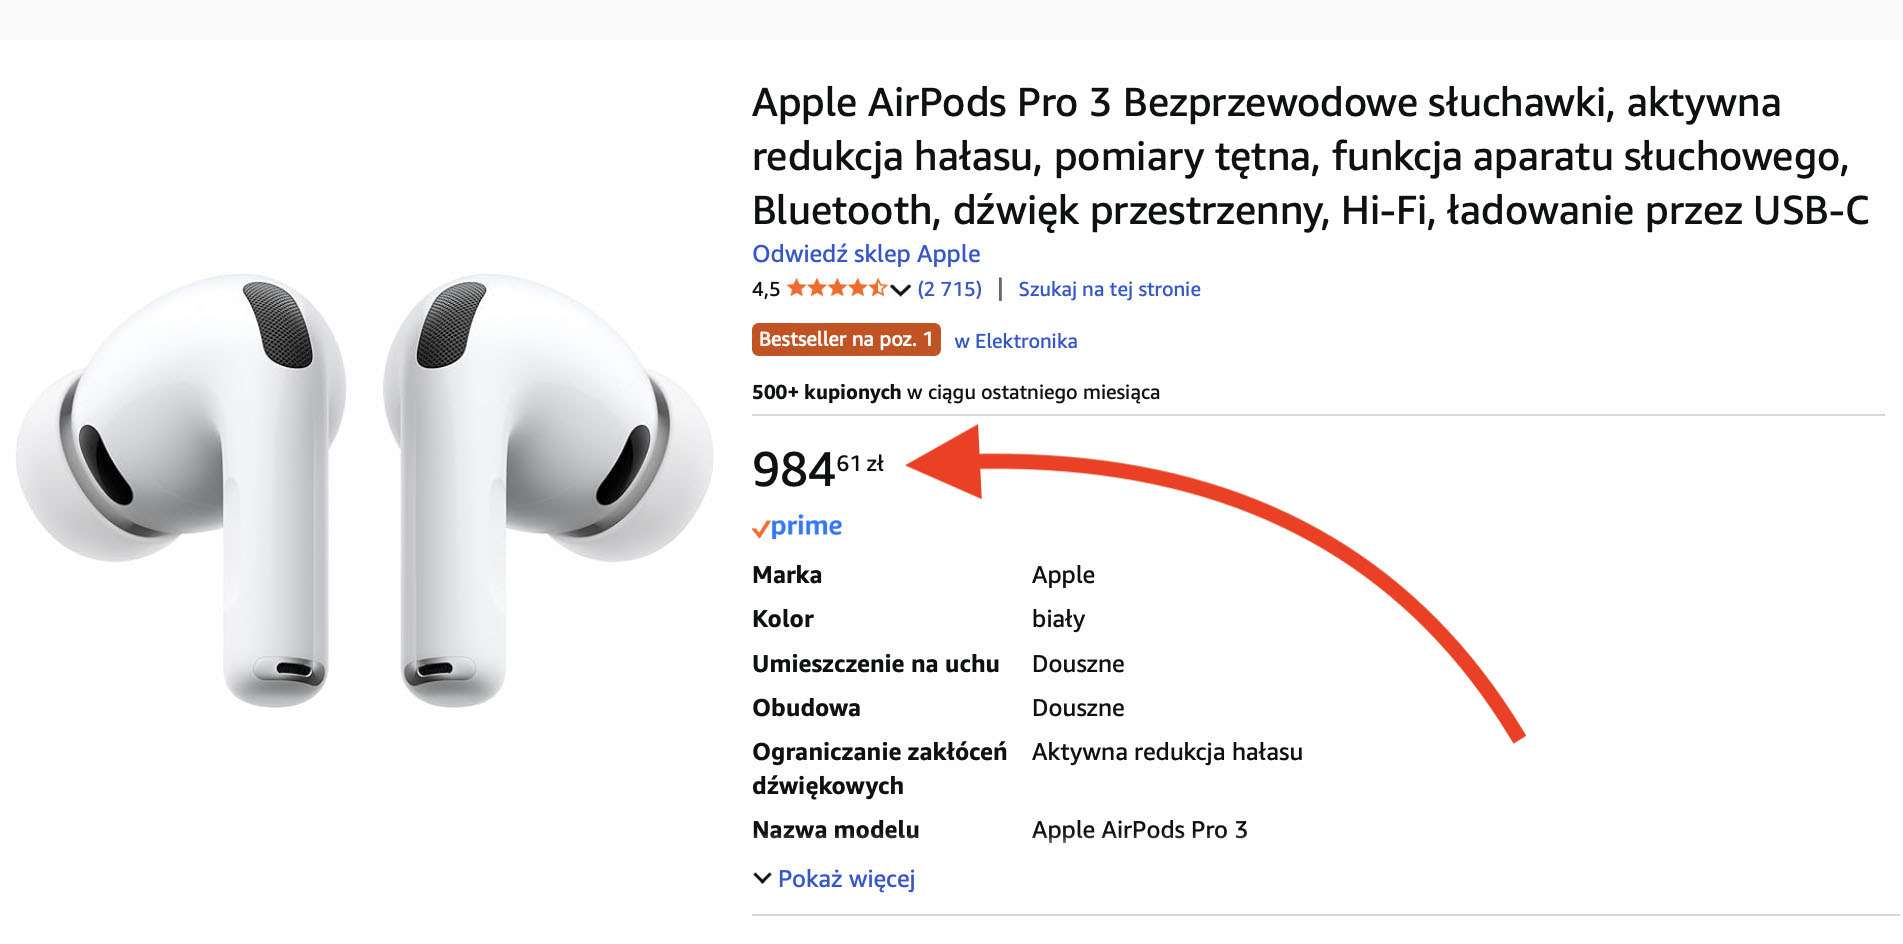Click the 4,5 rating number
This screenshot has height=944, width=1903.
coord(765,290)
